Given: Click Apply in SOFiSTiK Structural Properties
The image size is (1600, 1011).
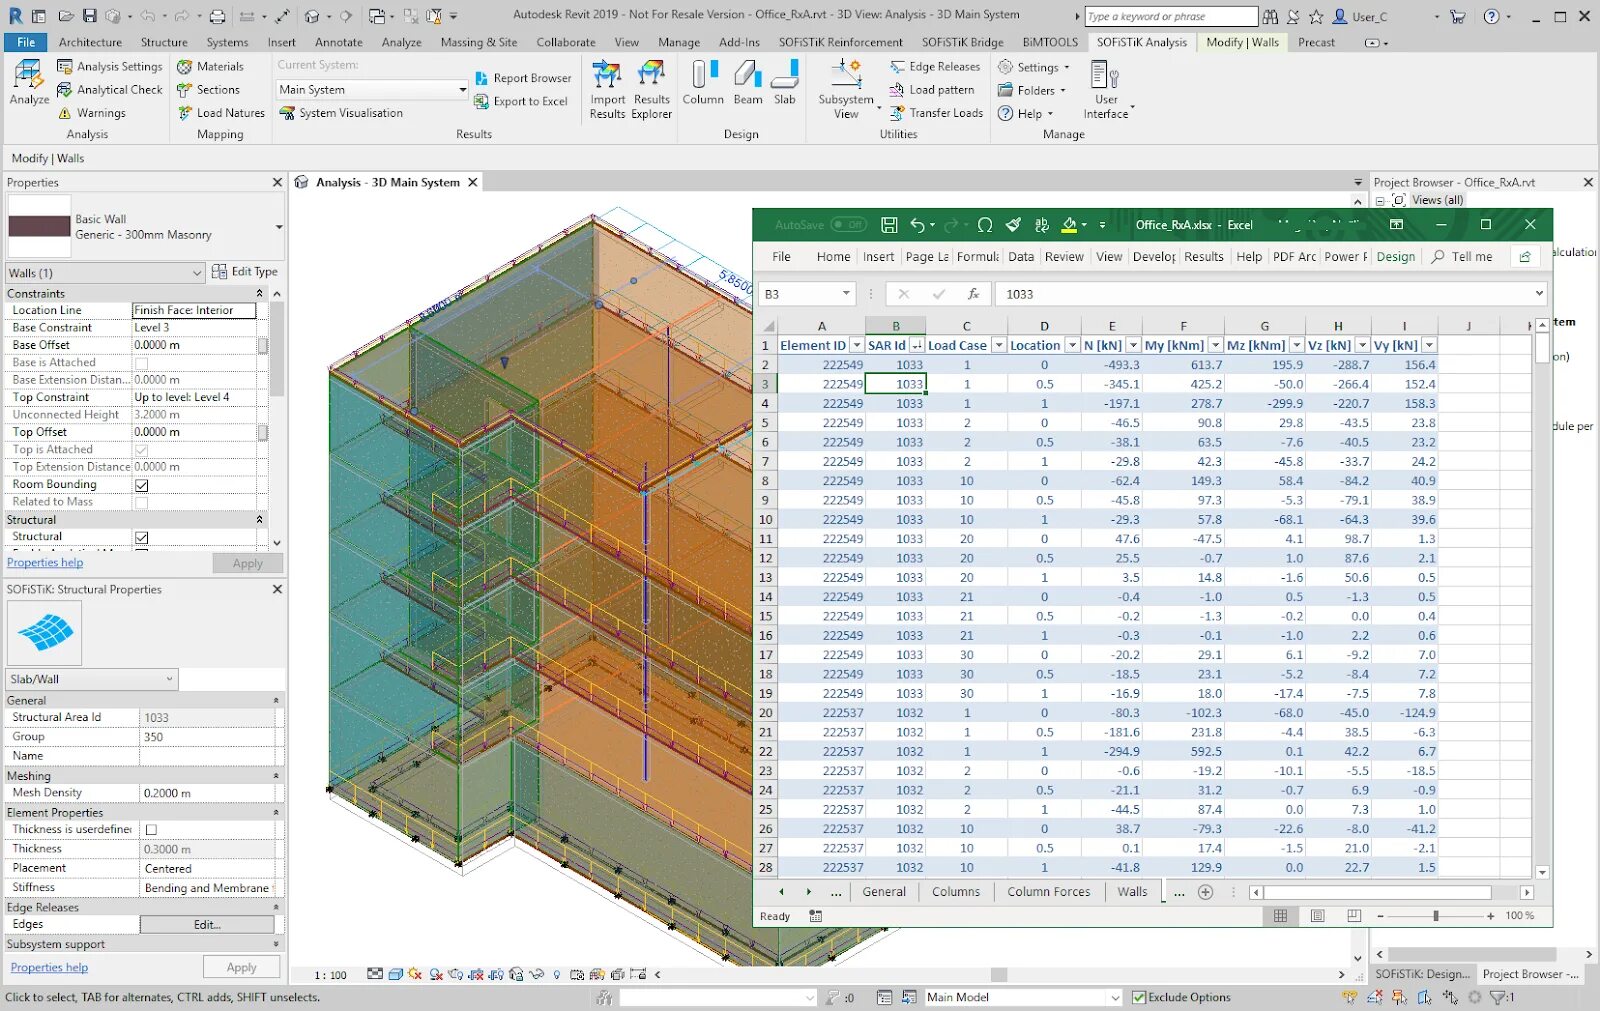Looking at the screenshot, I should coord(241,968).
